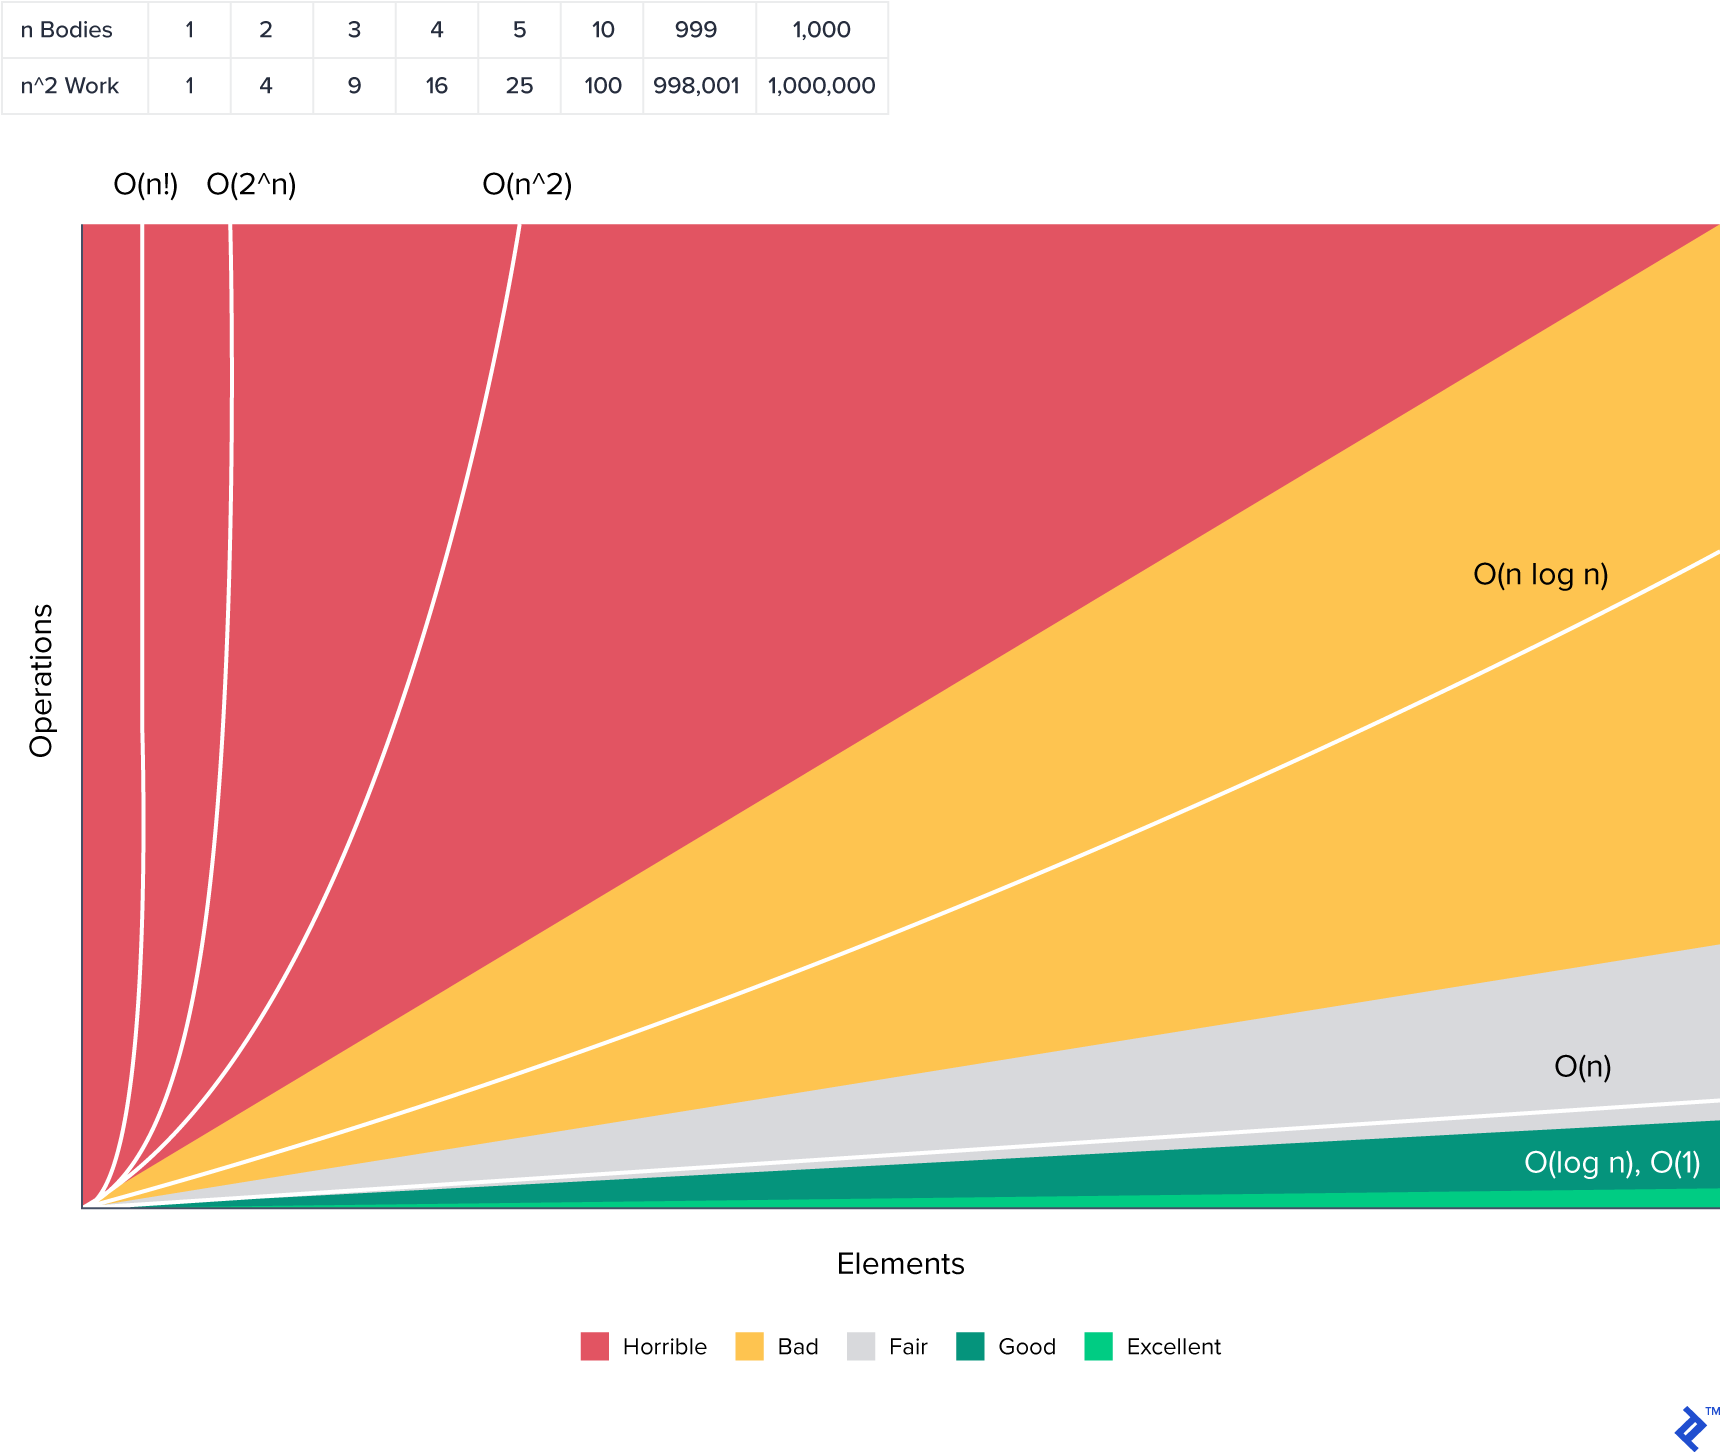This screenshot has width=1720, height=1452.
Task: Click the Elements x-axis title
Action: click(900, 1264)
